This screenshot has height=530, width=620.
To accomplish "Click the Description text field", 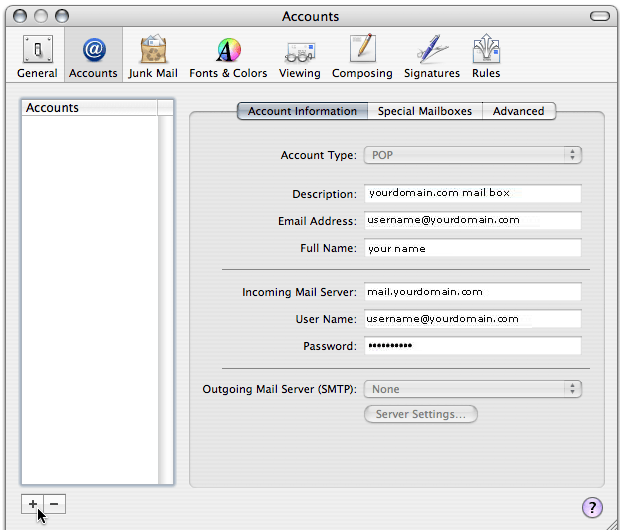I will pos(472,194).
